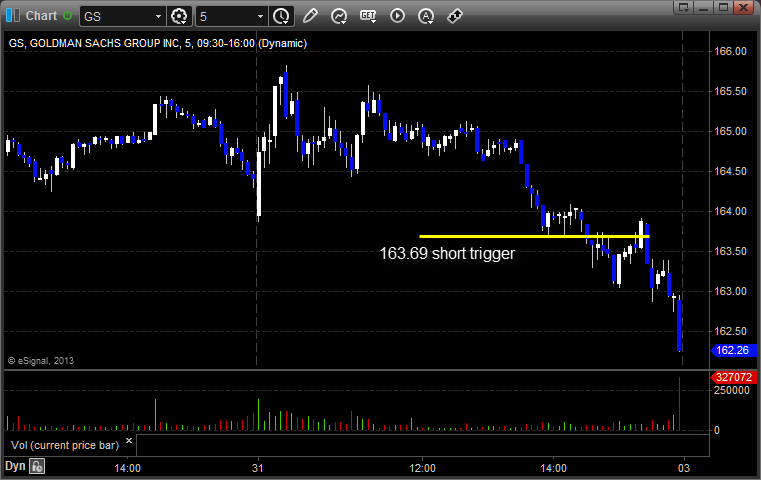Viewport: 761px width, 480px height.
Task: Click the 0 volume axis label
Action: click(x=717, y=430)
